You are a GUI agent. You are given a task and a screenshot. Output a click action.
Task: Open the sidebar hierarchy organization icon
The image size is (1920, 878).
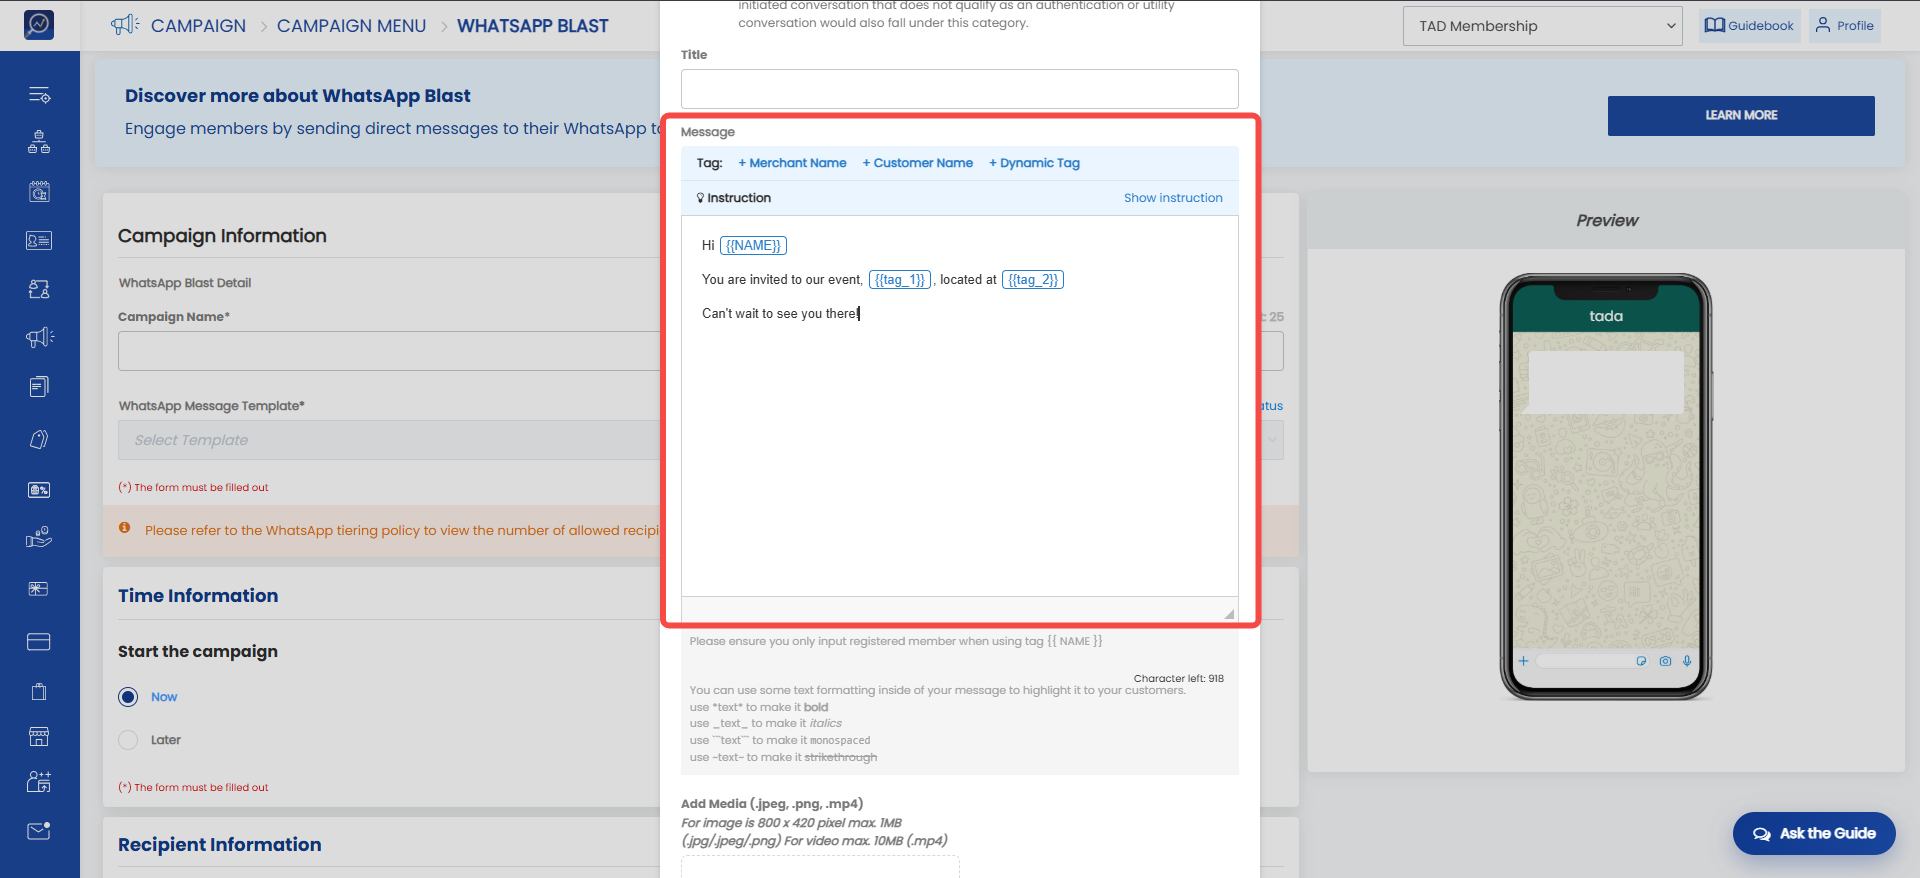click(x=39, y=142)
